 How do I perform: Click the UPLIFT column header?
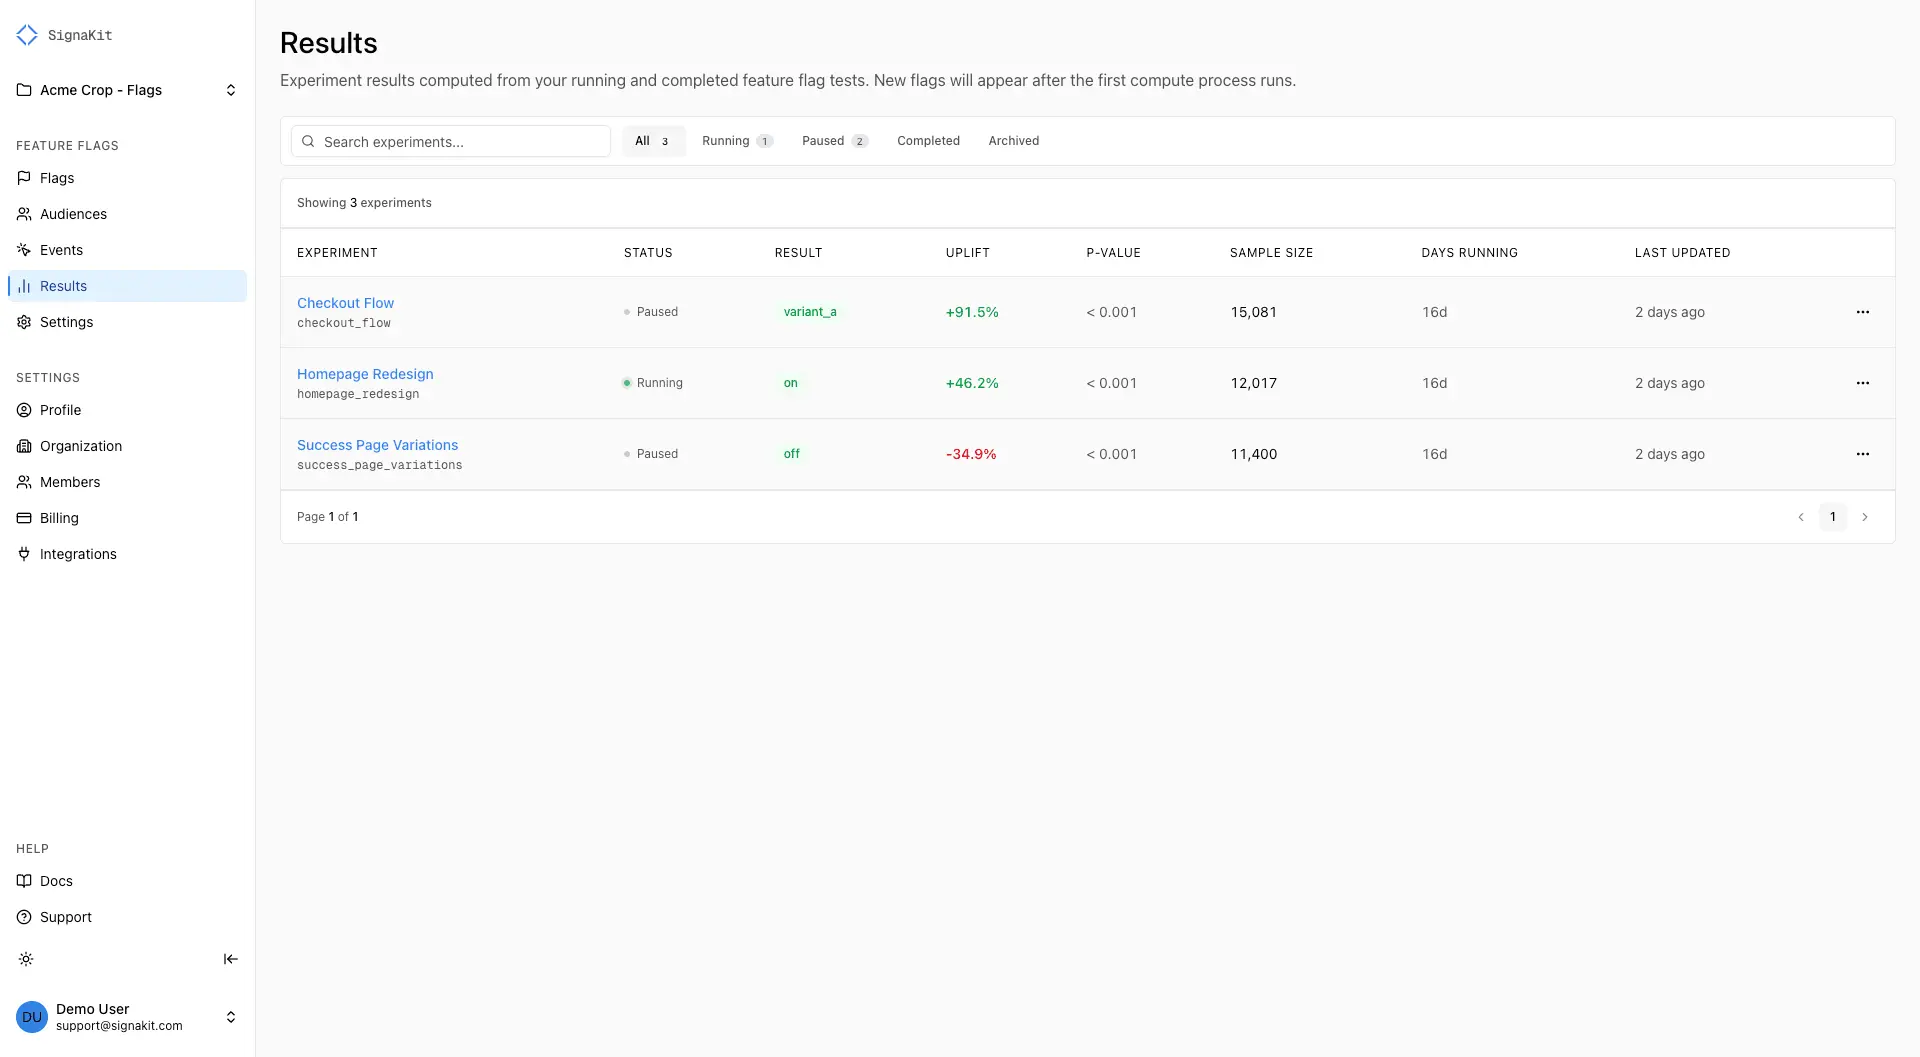967,253
